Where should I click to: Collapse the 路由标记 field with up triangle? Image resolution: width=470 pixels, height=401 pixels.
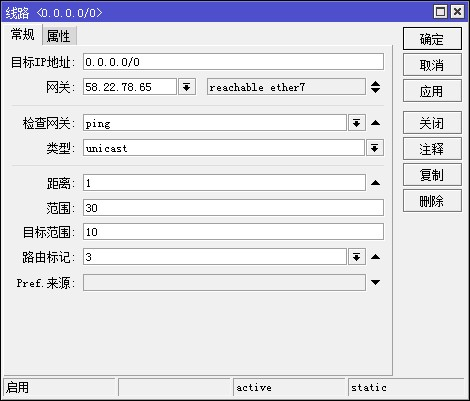click(375, 257)
